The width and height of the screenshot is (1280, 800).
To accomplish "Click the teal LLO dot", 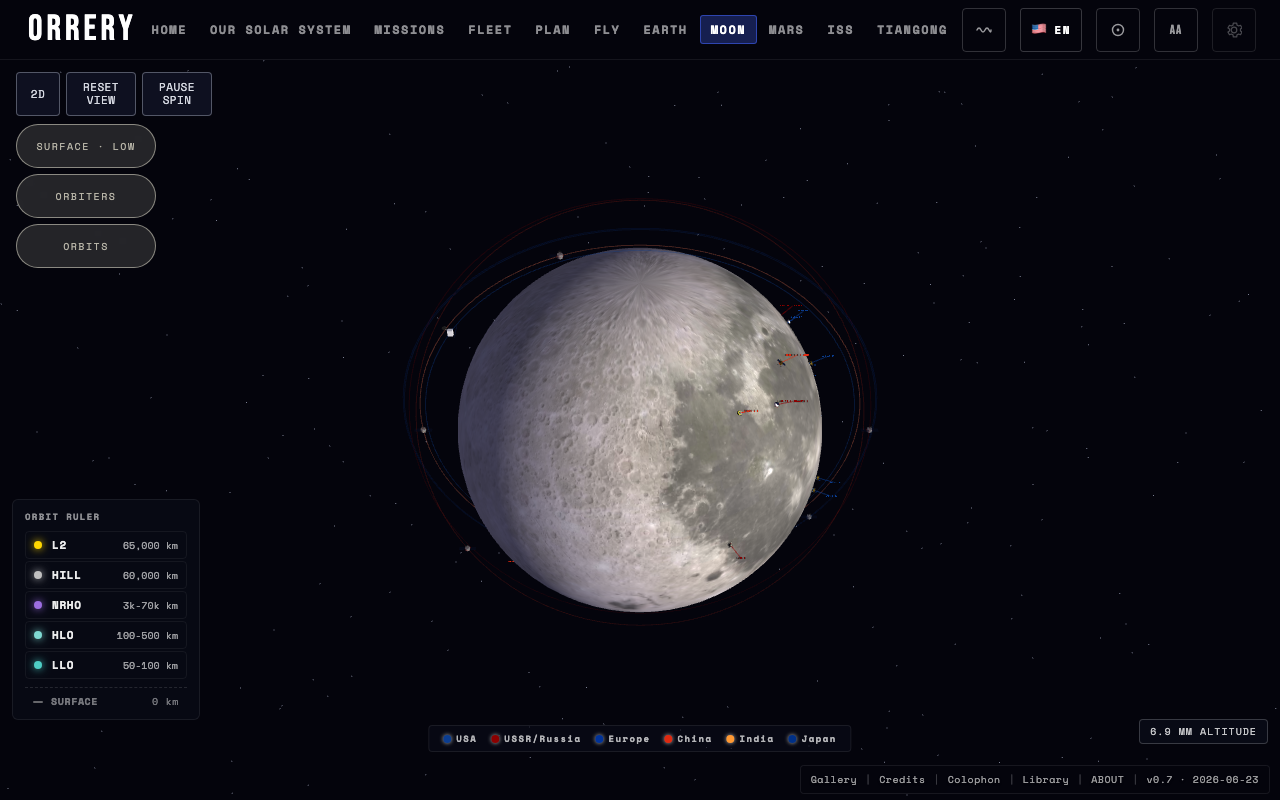I will point(38,665).
